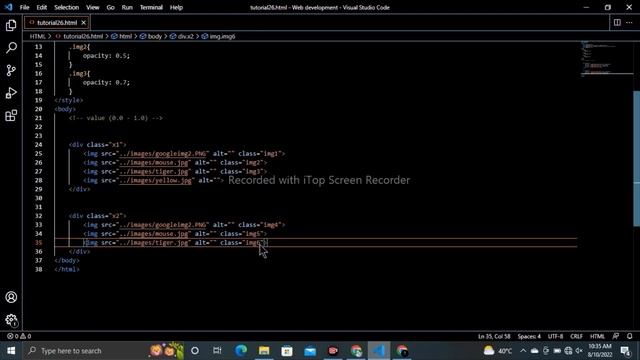Open the Manage settings gear

pyautogui.click(x=11, y=320)
